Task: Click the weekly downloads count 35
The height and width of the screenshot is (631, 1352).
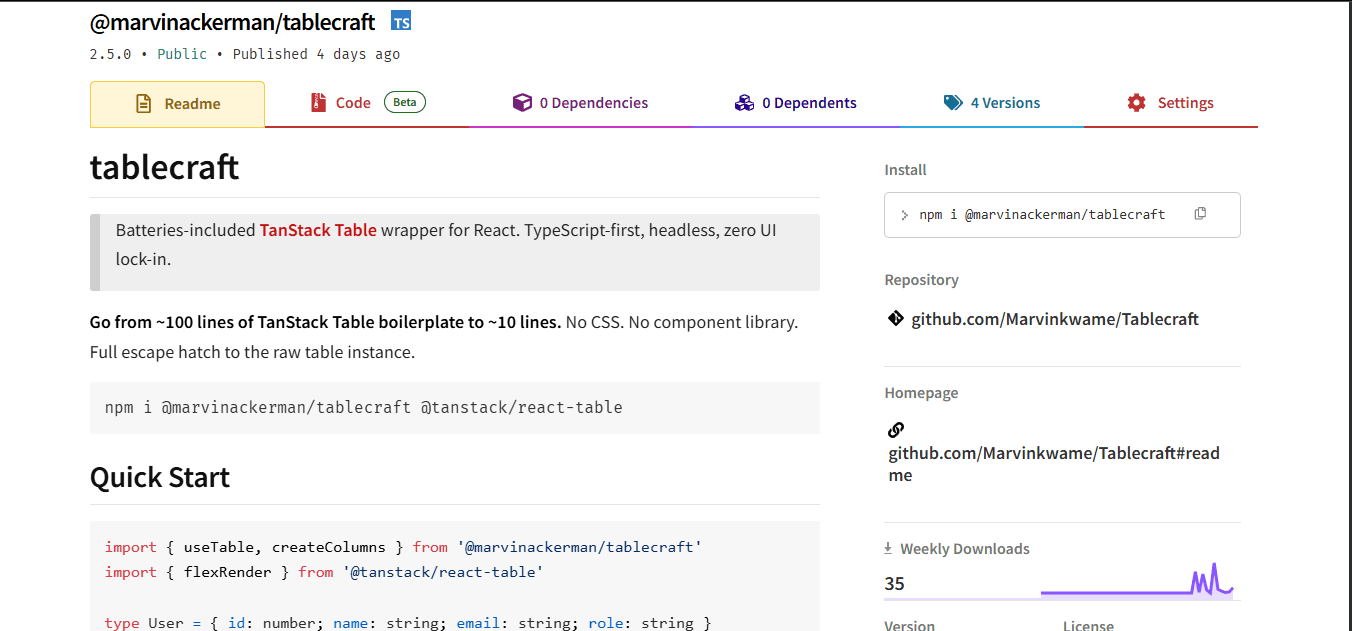Action: click(894, 583)
